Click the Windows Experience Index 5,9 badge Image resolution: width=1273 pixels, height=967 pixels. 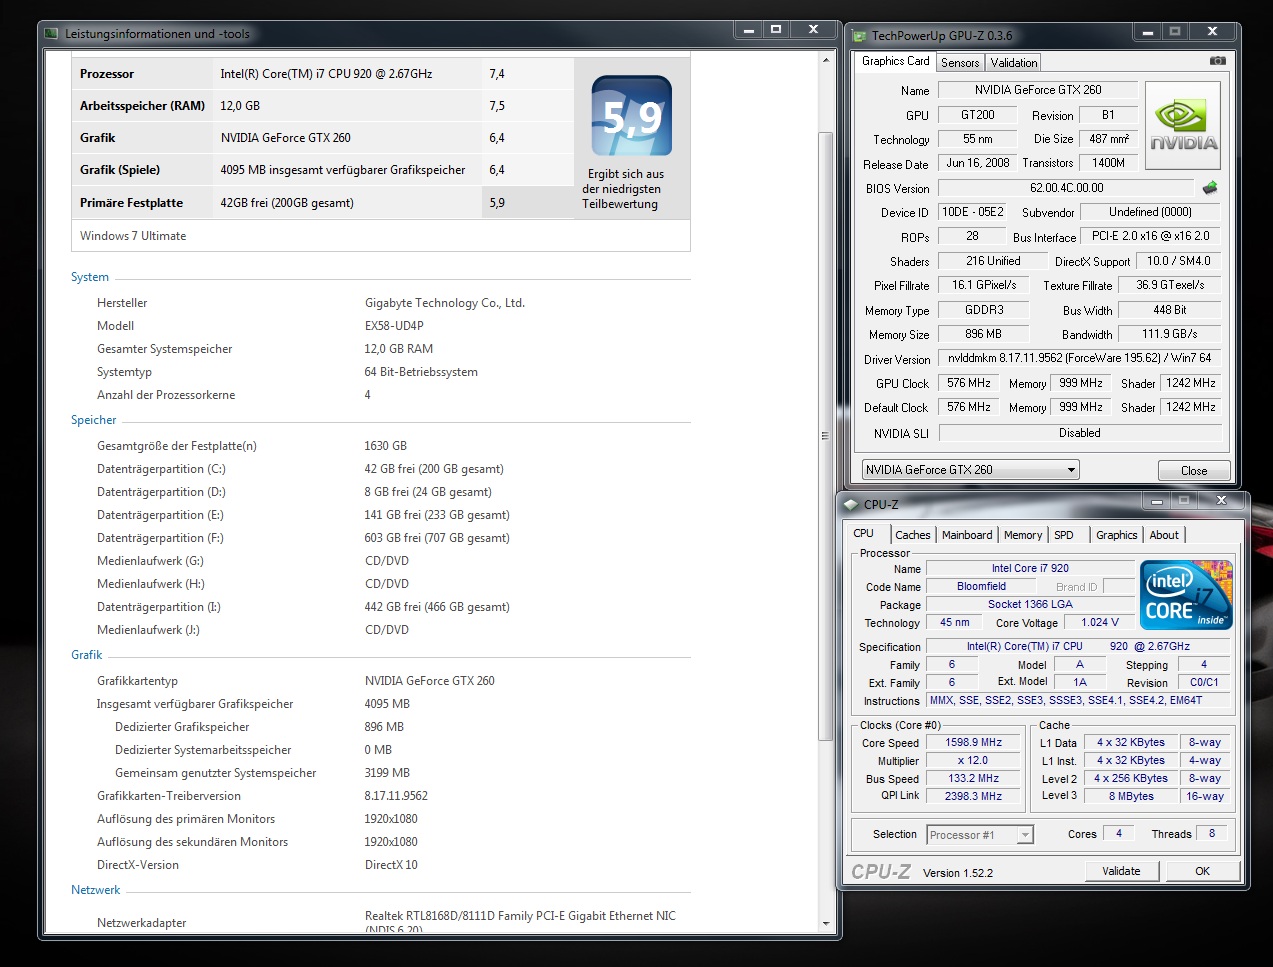(x=631, y=116)
